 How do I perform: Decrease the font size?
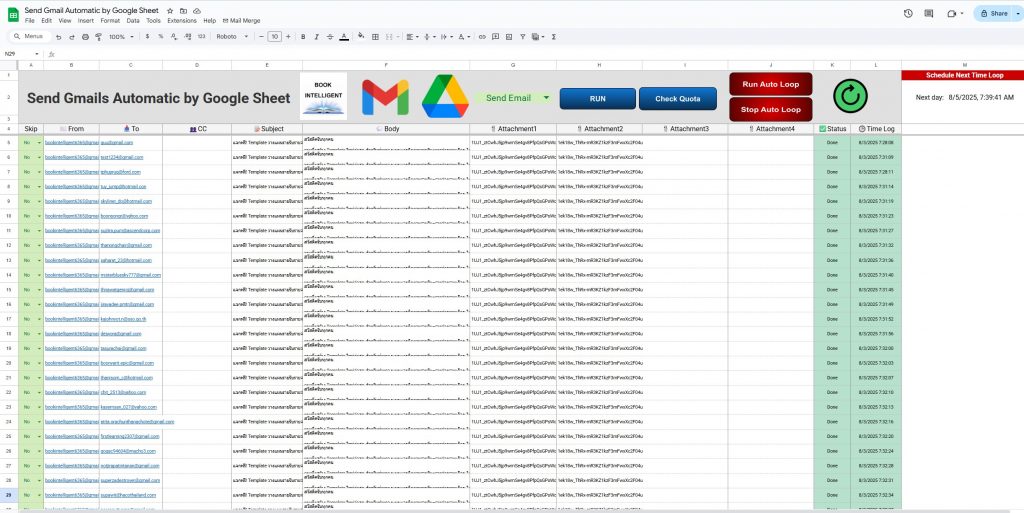coord(261,37)
